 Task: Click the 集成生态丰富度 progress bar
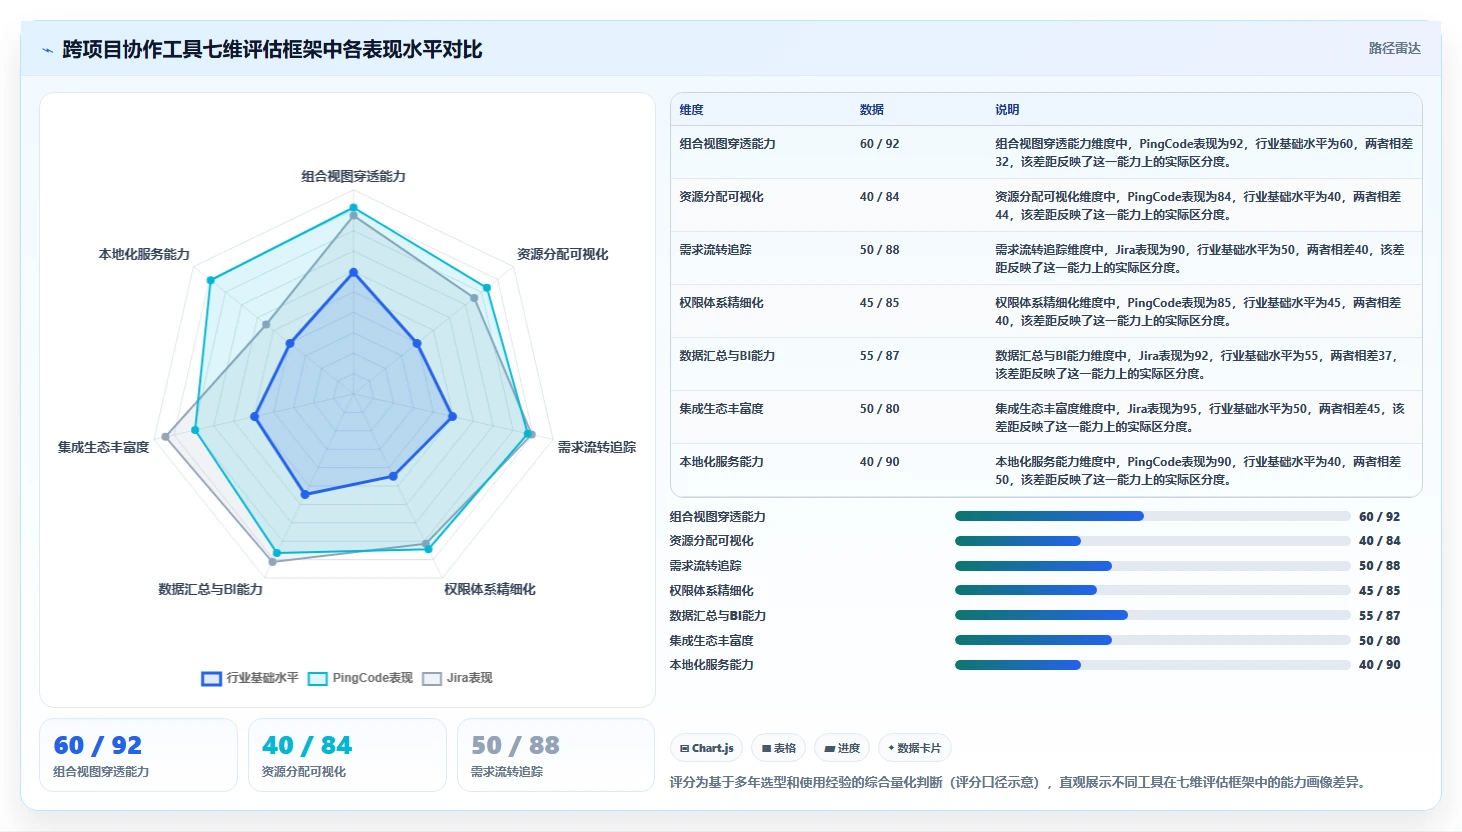(x=1152, y=640)
